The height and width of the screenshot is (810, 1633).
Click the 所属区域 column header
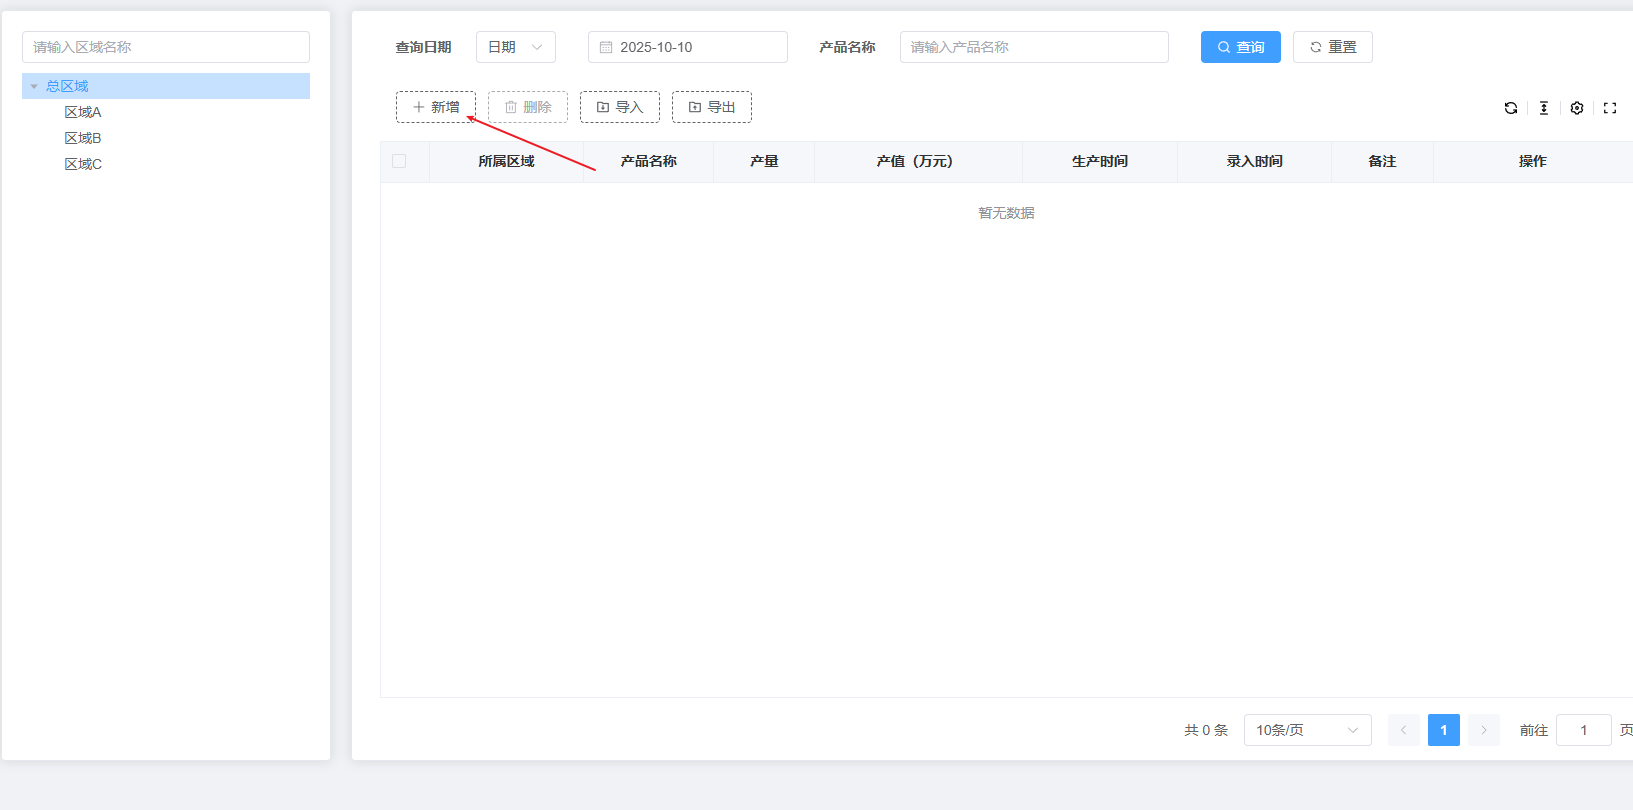[x=506, y=161]
